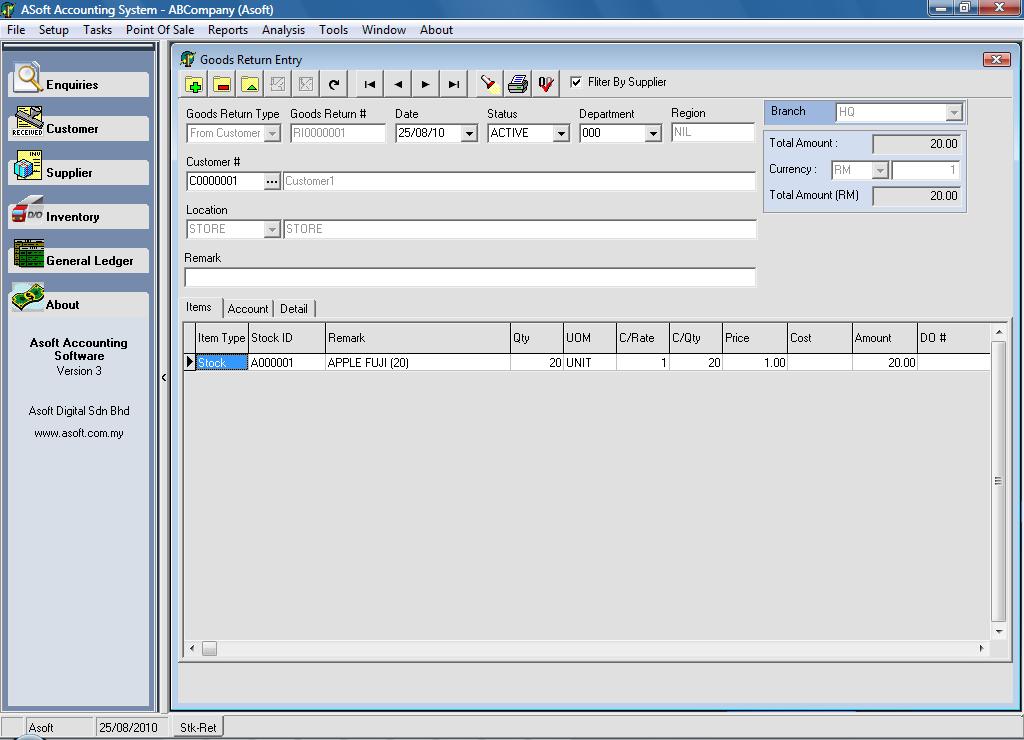Screen dimensions: 1024x740
Task: Open the File menu
Action: [x=16, y=30]
